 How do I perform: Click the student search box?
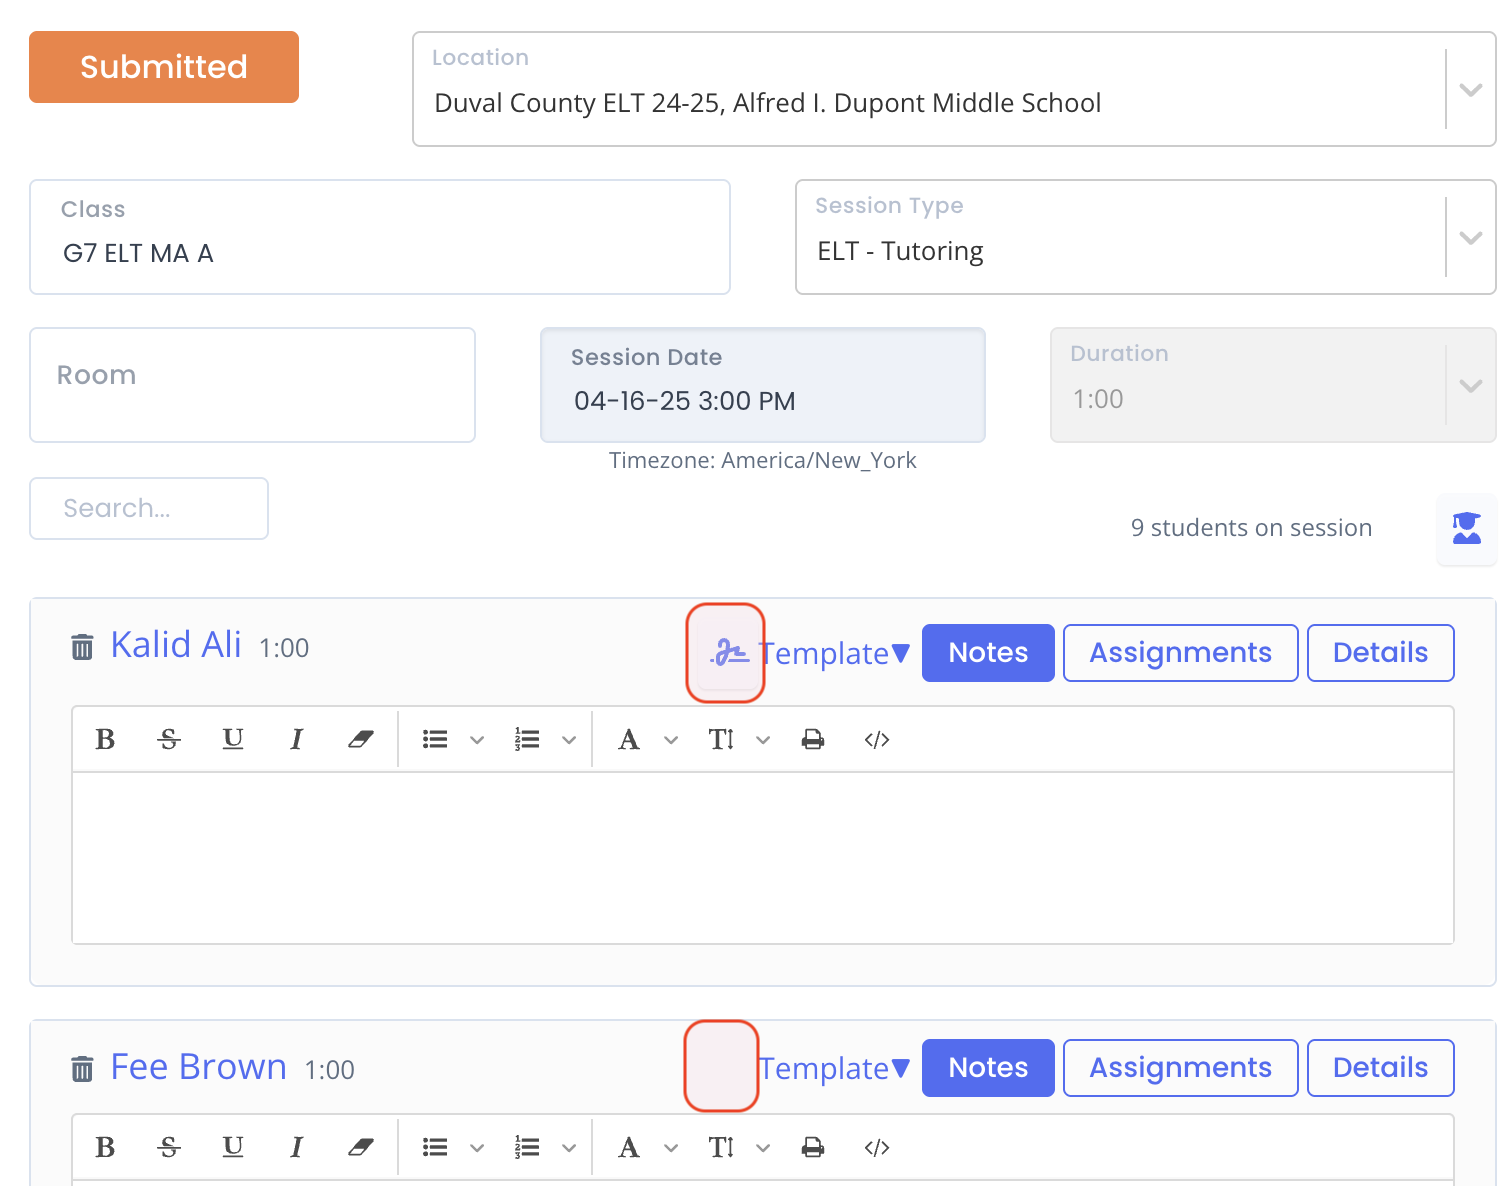pos(149,508)
